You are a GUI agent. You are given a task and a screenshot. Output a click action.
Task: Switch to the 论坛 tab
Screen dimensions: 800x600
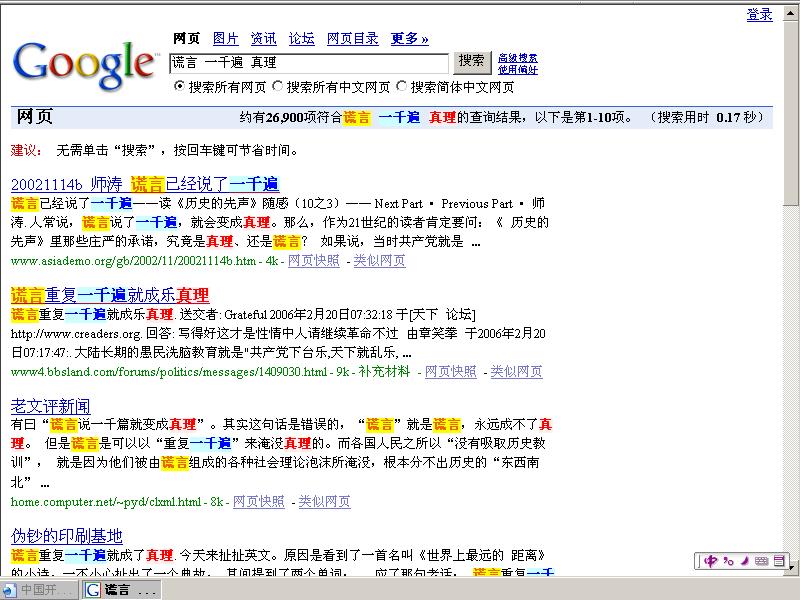coord(302,38)
